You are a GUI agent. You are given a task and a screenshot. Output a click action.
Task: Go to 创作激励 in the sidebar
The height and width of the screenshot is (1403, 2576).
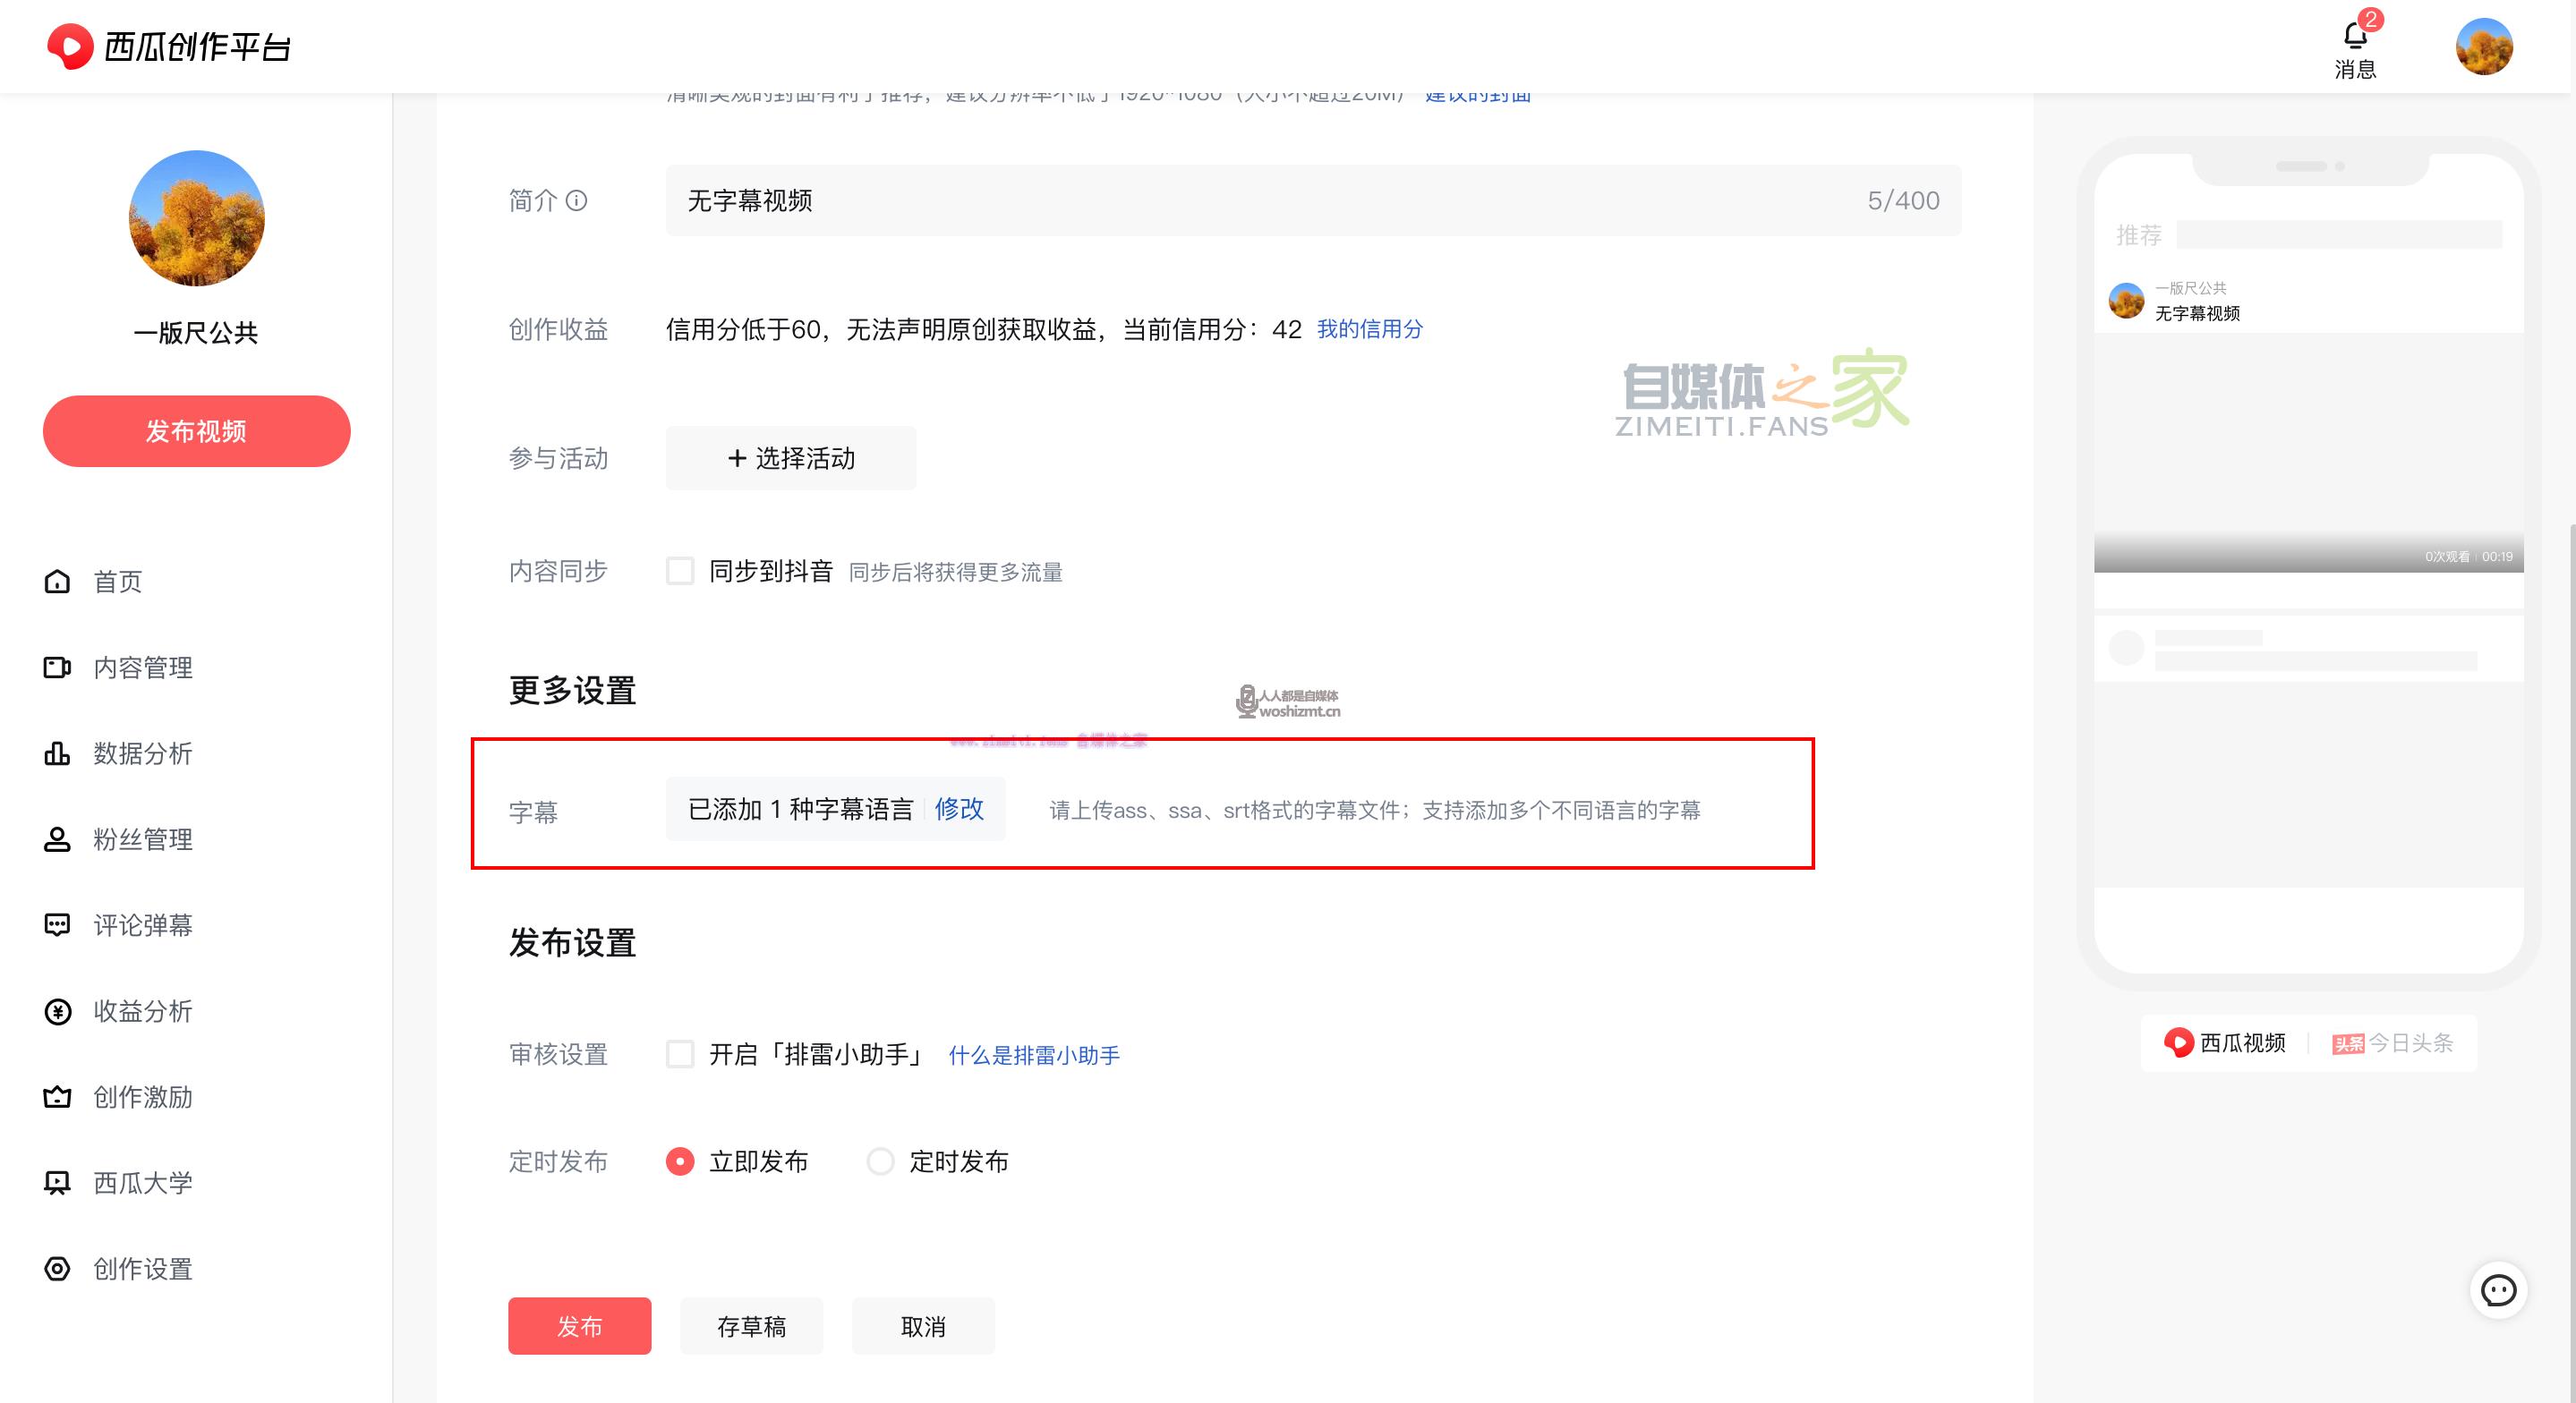pos(141,1097)
